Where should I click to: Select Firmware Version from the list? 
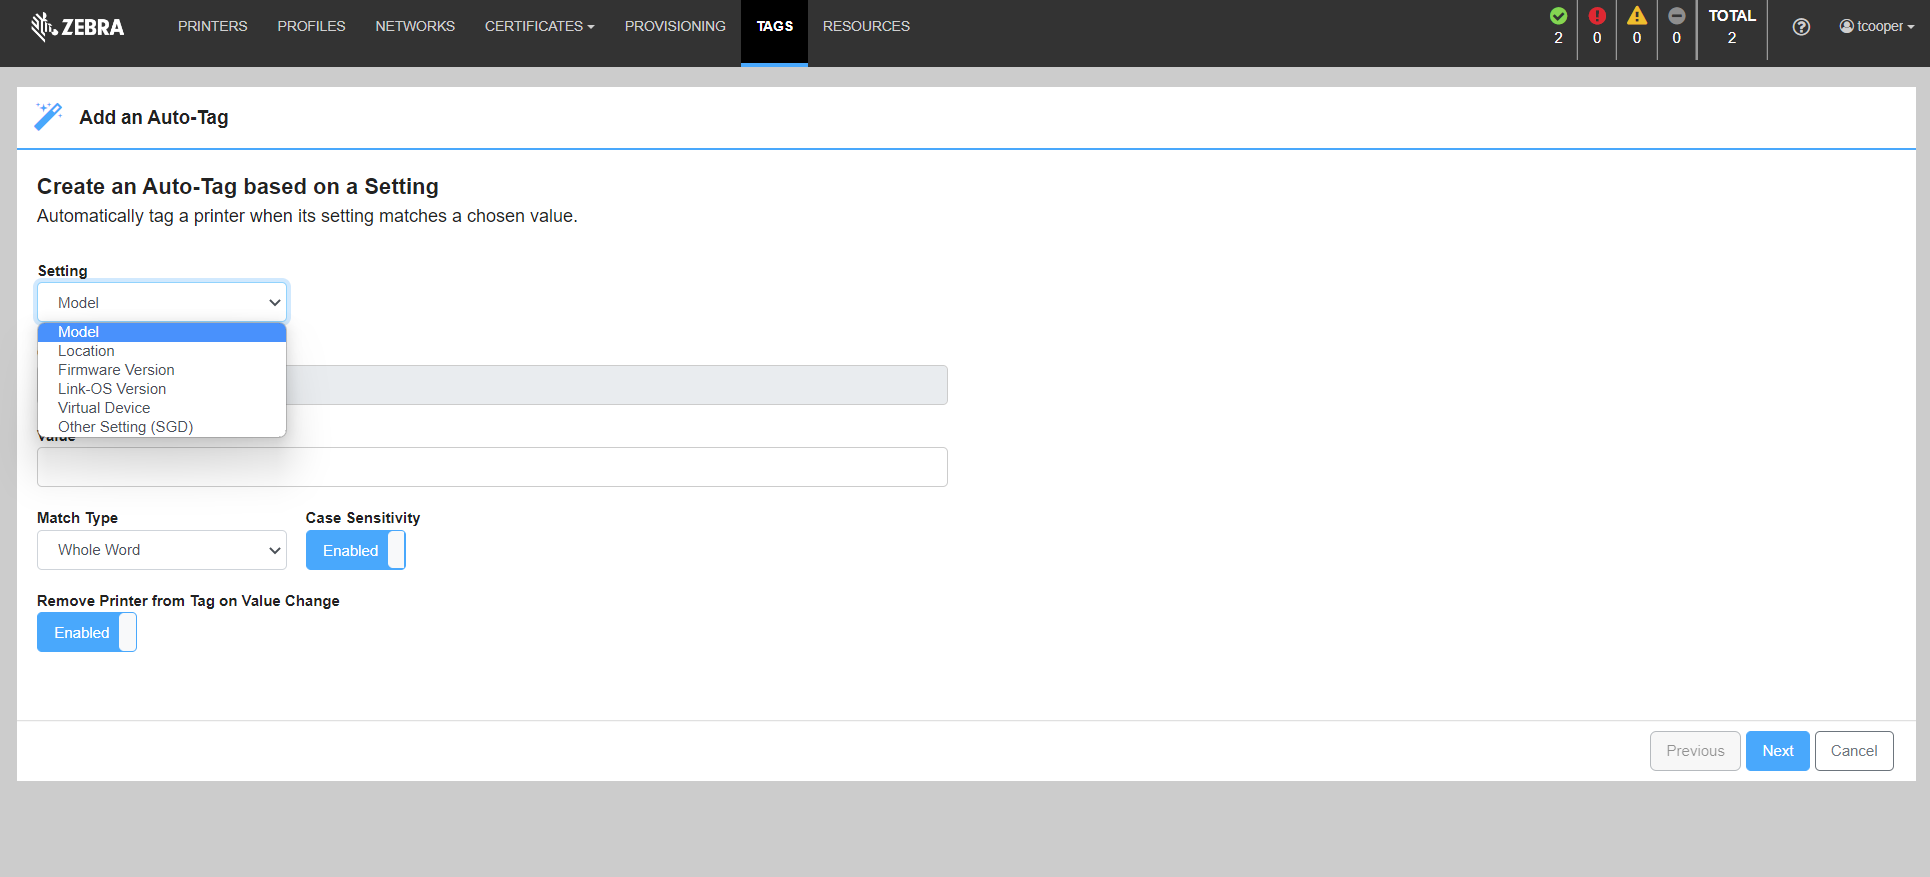(116, 370)
